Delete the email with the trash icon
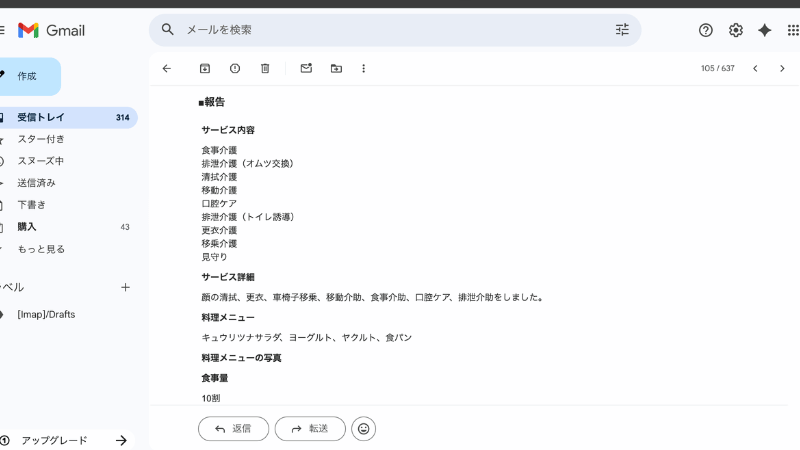Screen dimensions: 800x450 click(x=265, y=68)
